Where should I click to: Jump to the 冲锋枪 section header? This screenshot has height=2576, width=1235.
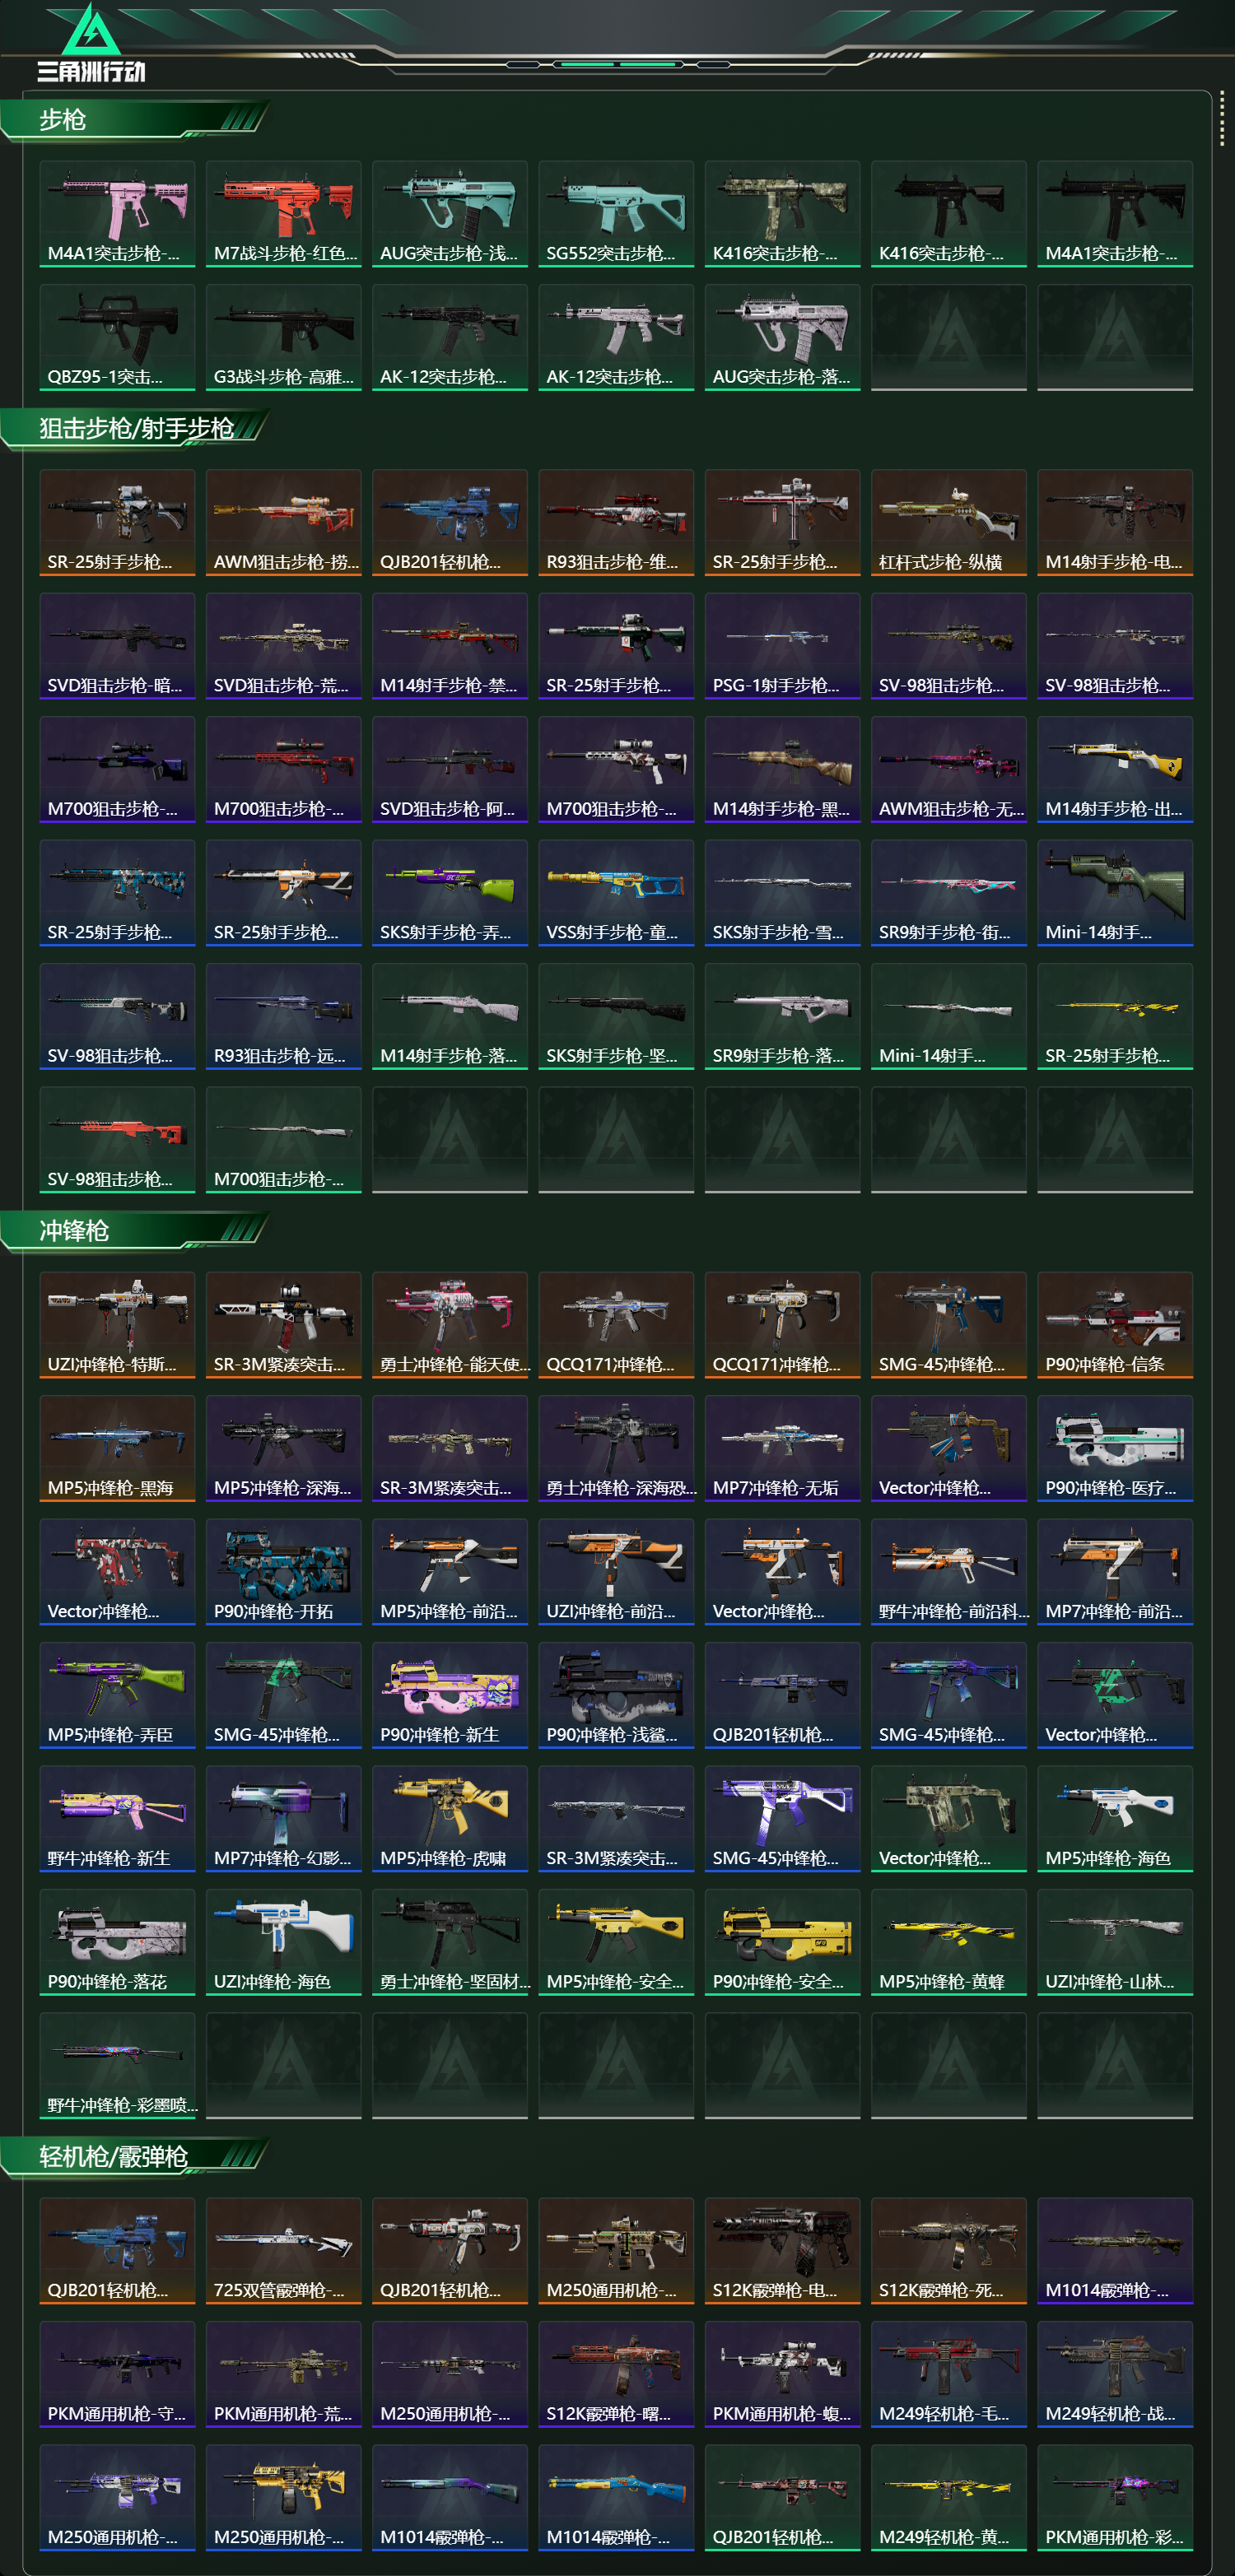(74, 1230)
